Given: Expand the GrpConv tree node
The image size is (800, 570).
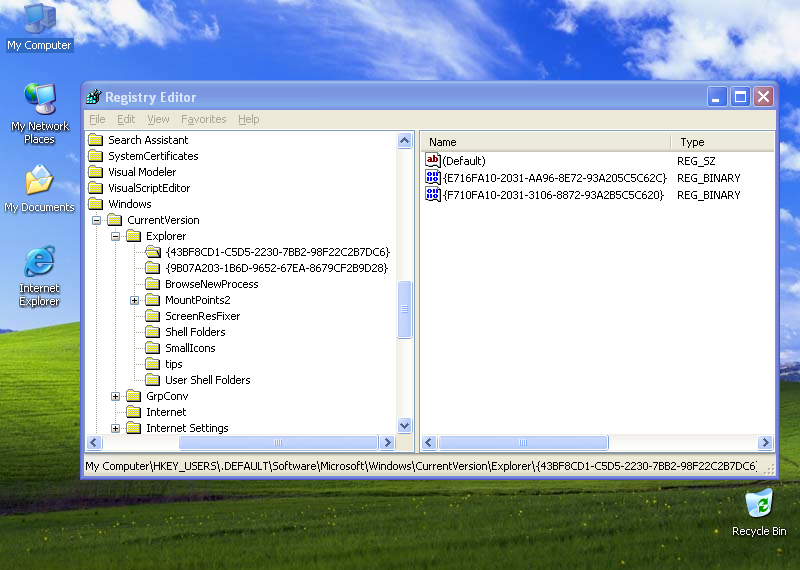Looking at the screenshot, I should [x=115, y=396].
